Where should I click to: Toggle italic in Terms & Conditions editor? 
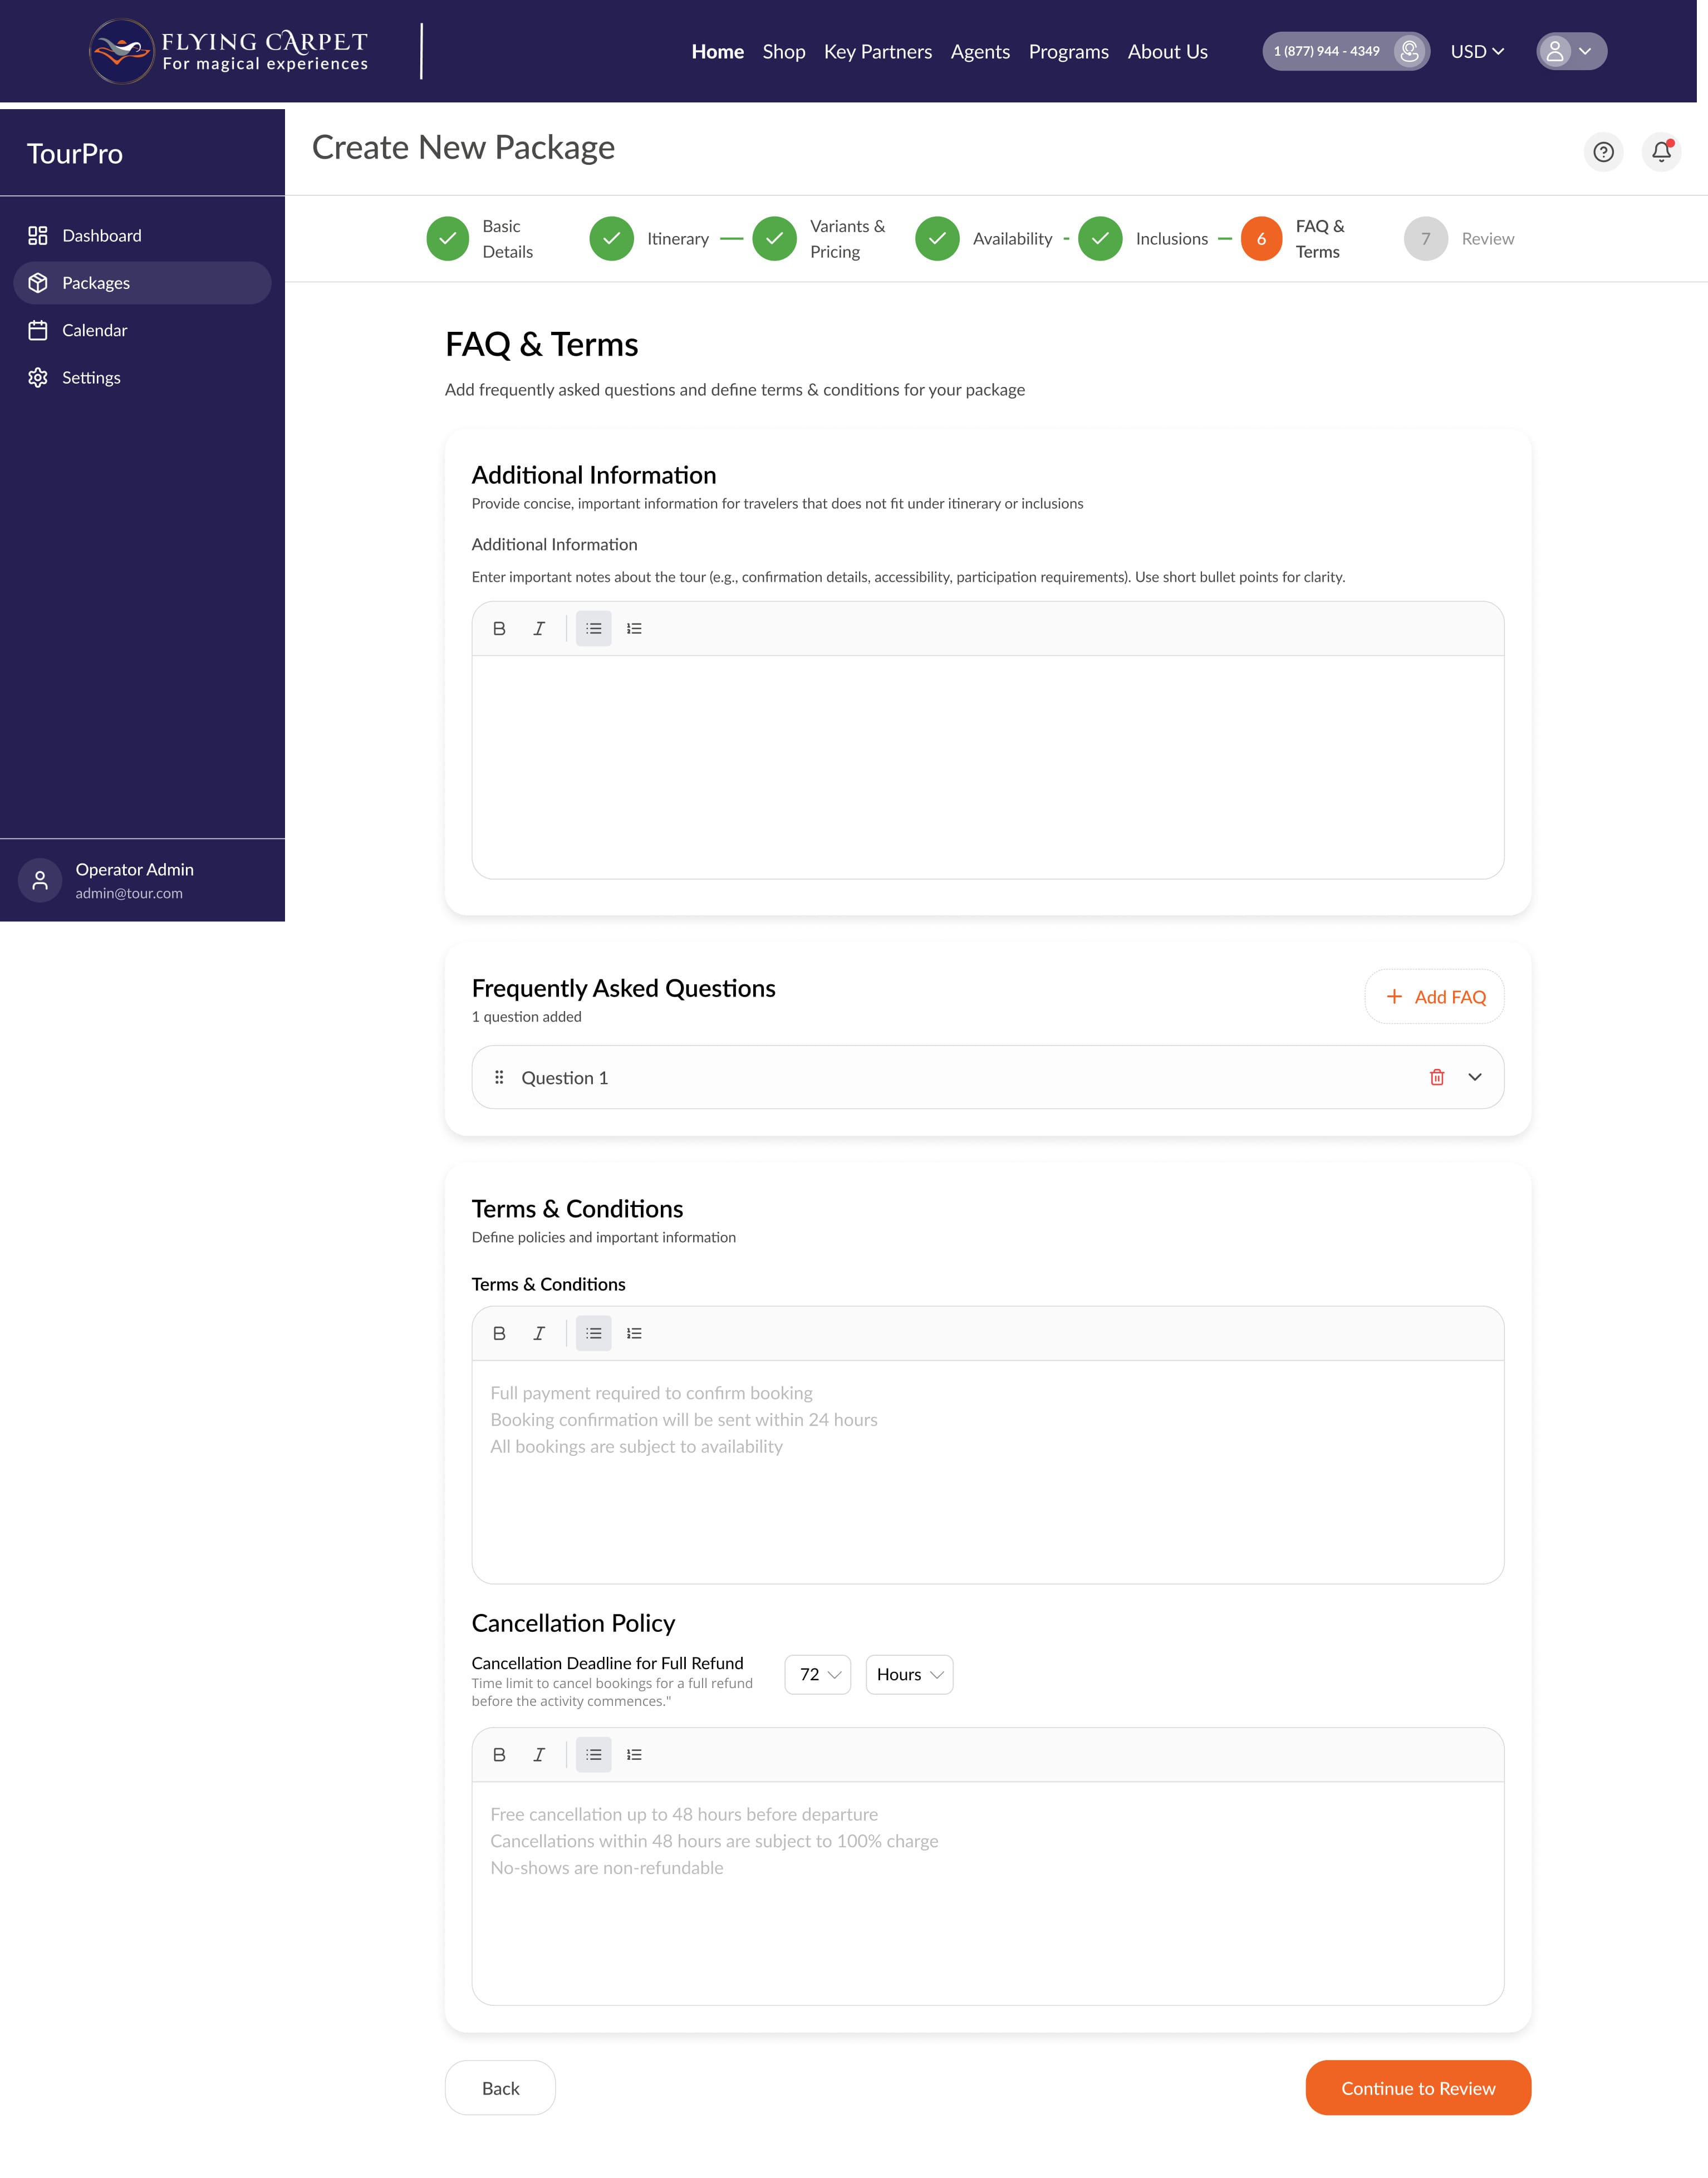[539, 1333]
